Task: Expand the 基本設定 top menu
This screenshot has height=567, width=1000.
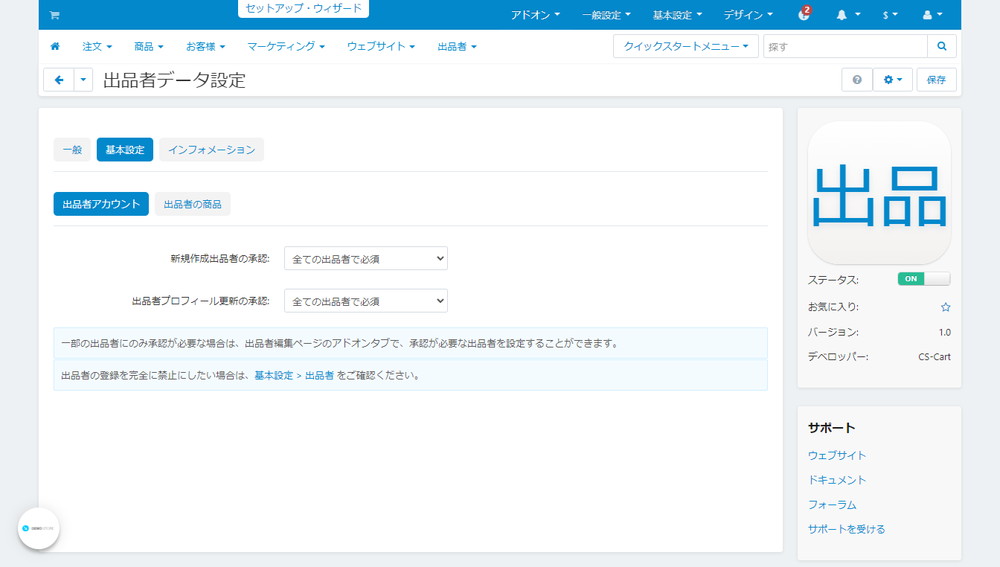Action: click(x=677, y=15)
